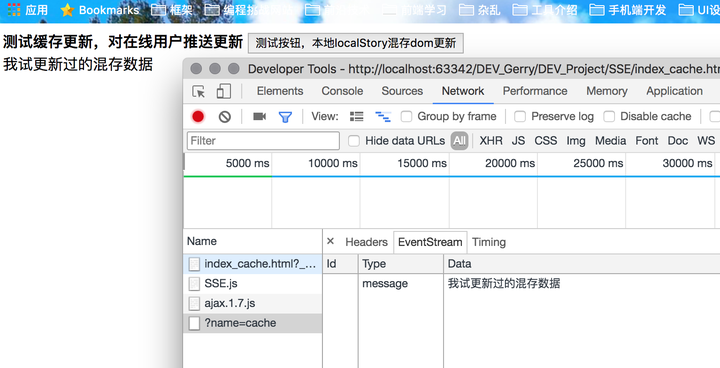Close the request details pane with the X

(330, 241)
